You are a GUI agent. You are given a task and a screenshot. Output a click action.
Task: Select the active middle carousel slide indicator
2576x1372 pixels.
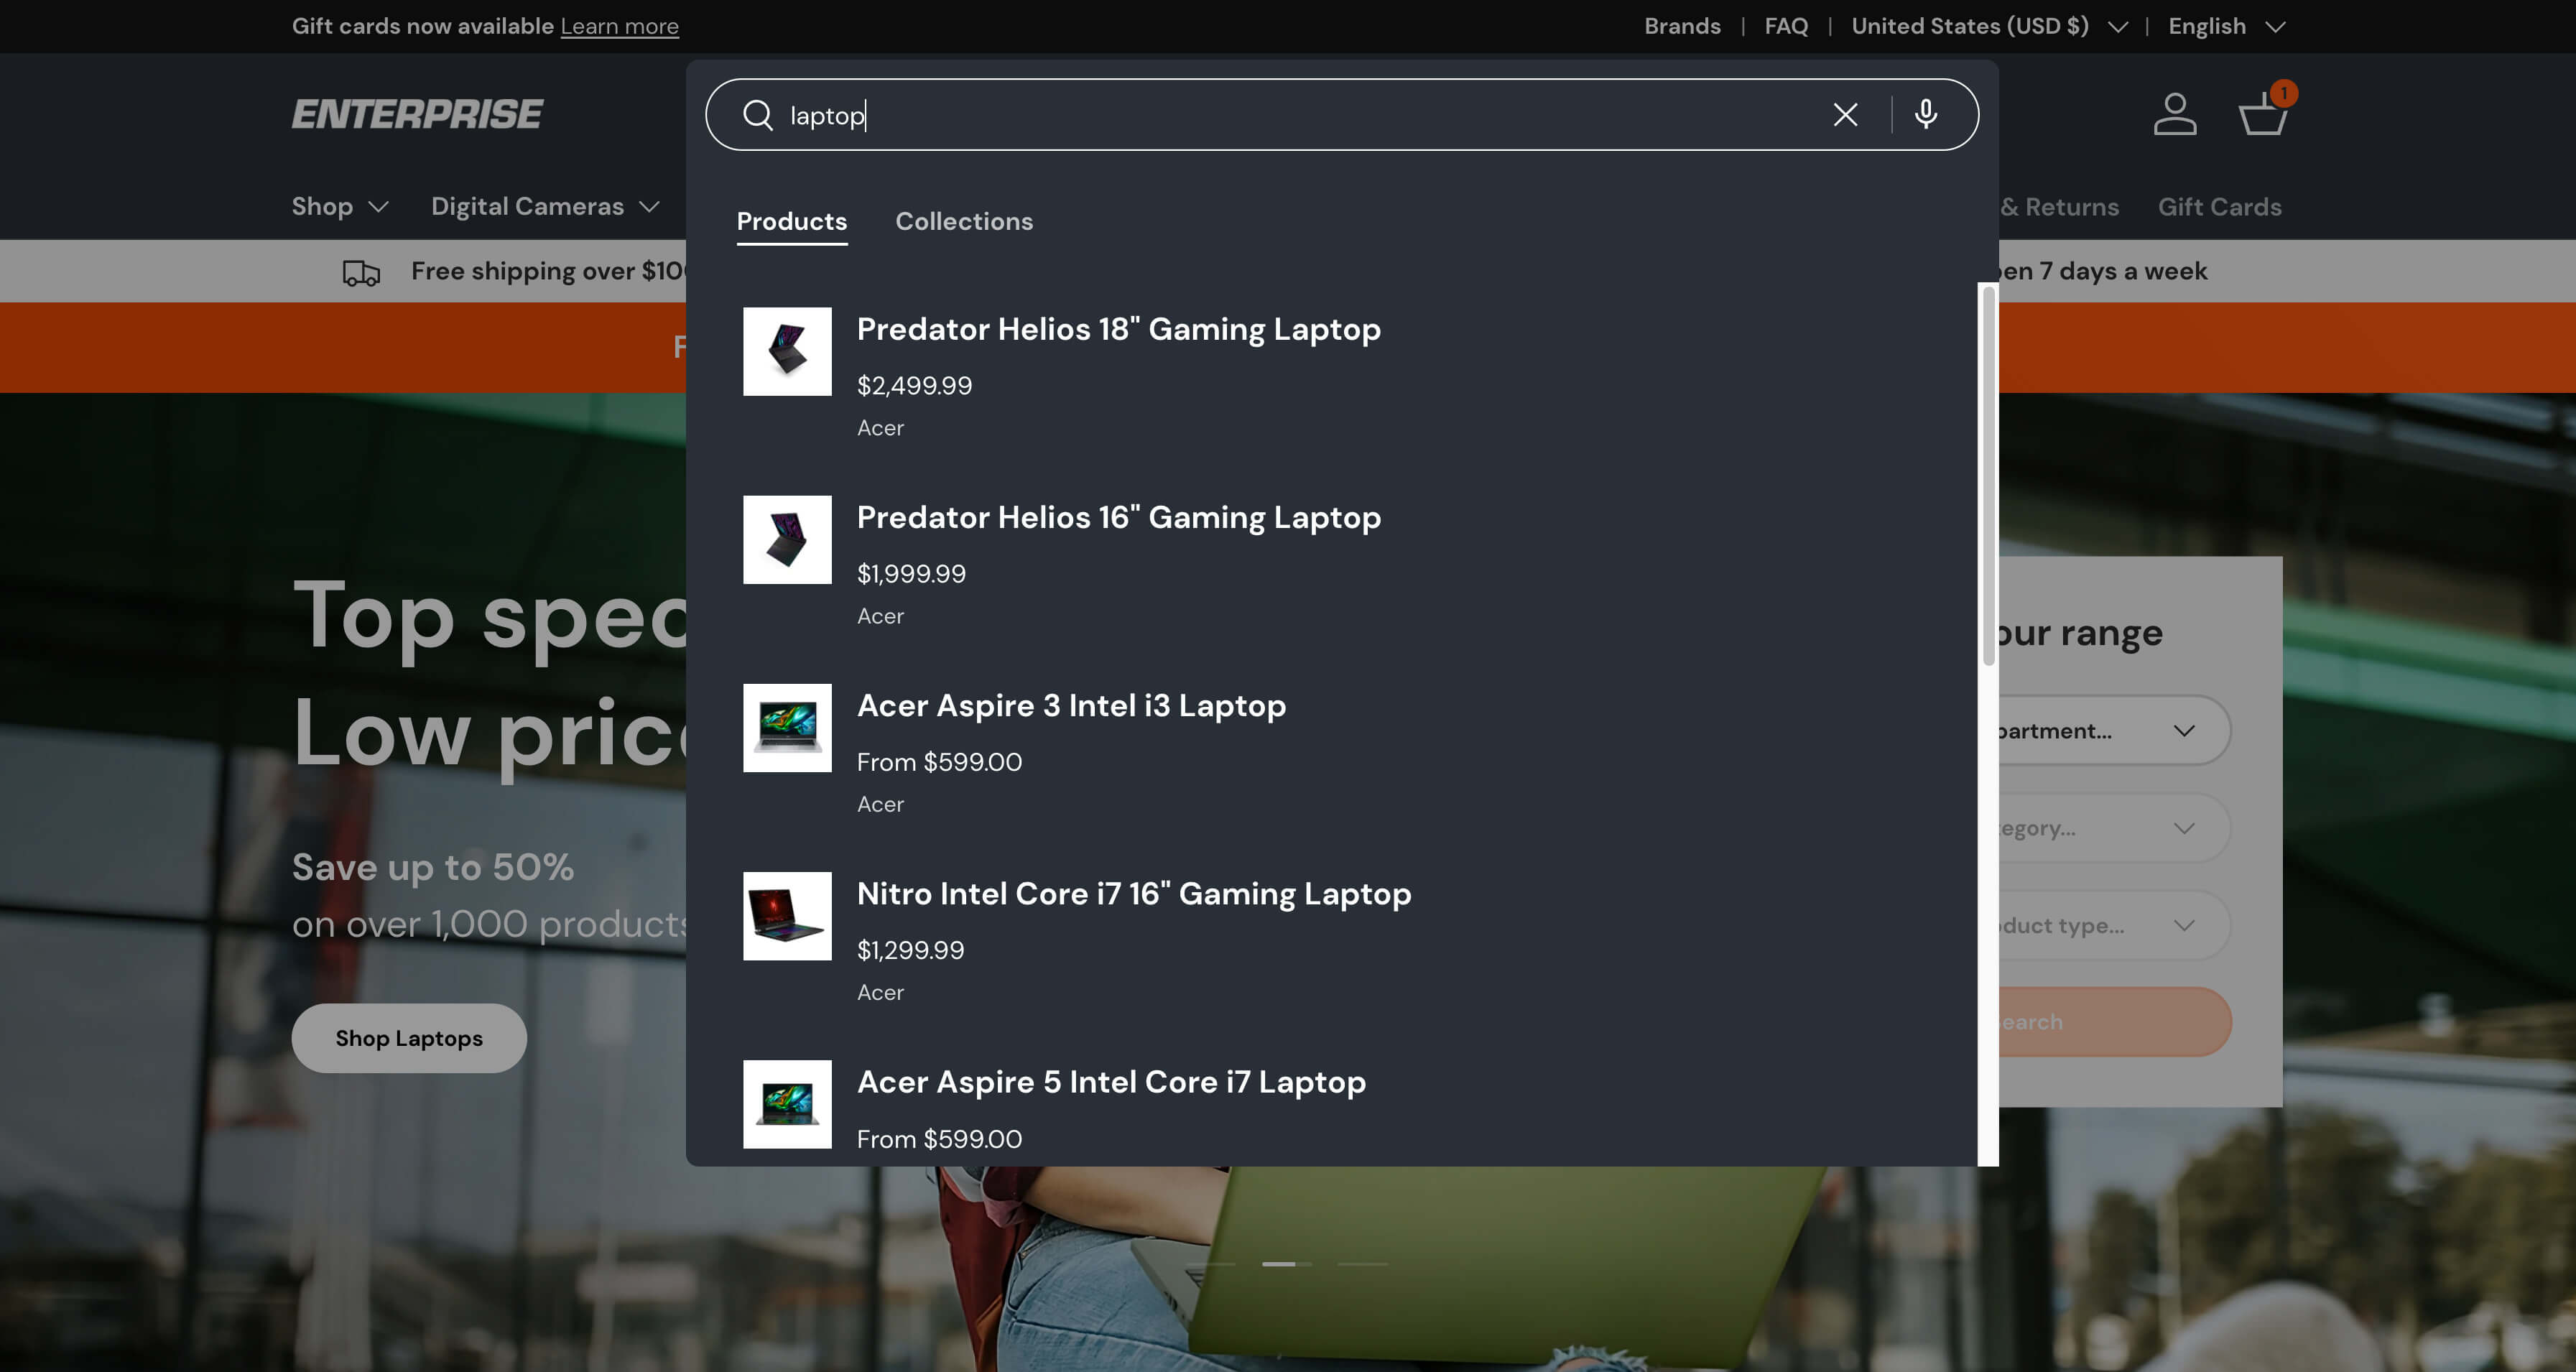(1286, 1264)
